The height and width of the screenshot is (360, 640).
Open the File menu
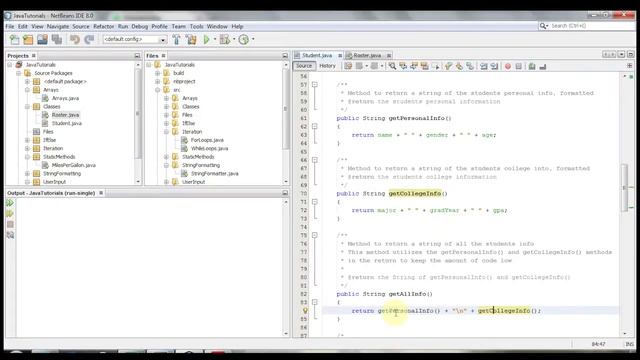(10, 27)
